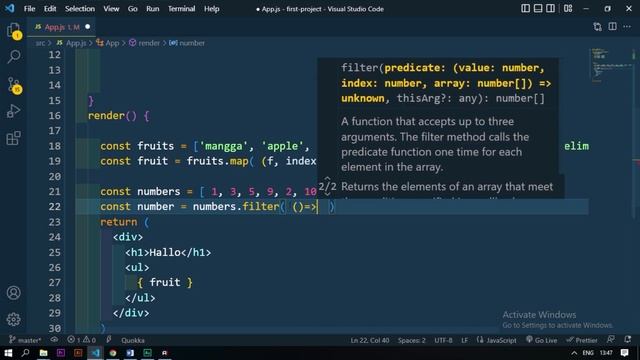Click Ln 22, Col 40 cursor position
Viewport: 640px width, 360px height.
click(370, 340)
